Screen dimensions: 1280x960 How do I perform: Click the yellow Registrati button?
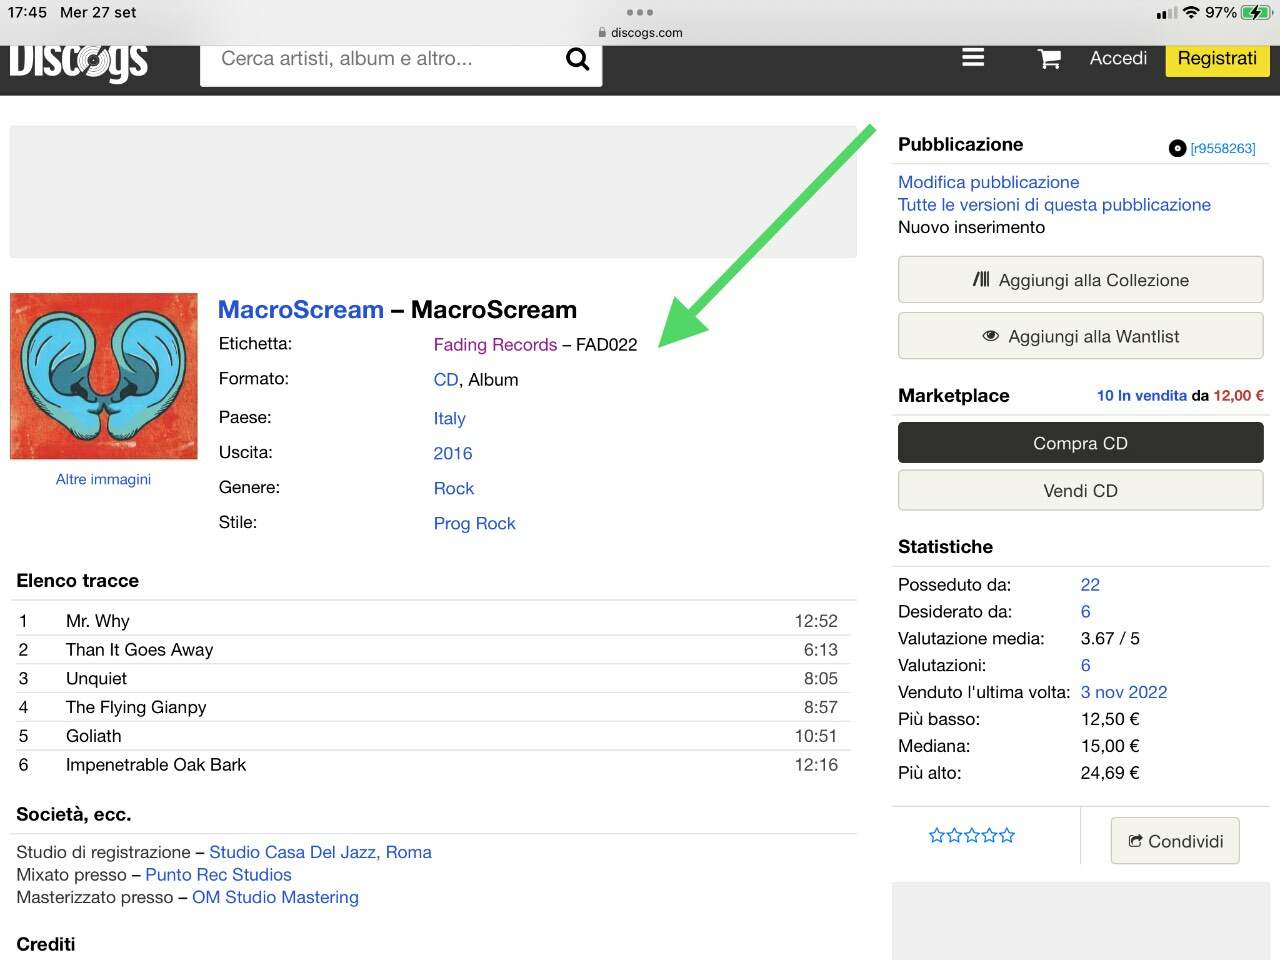(x=1217, y=59)
